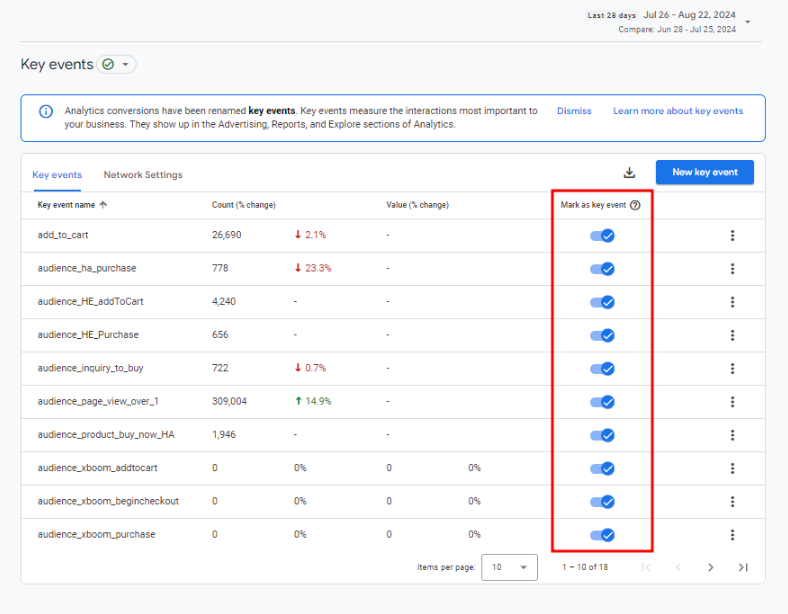Click the New key event button
The image size is (788, 614).
[x=704, y=172]
